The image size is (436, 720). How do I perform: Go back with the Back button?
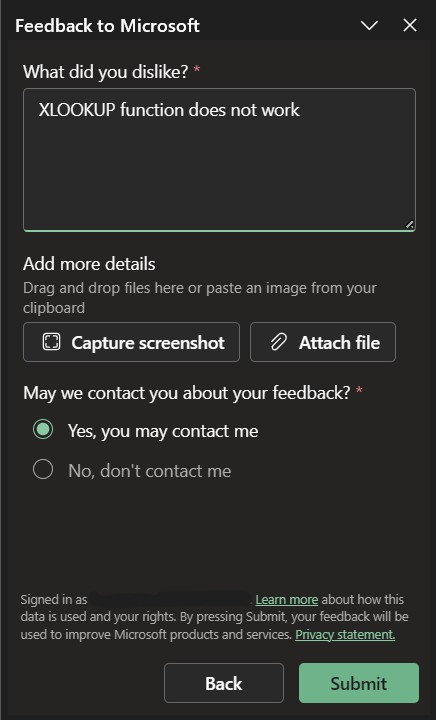(224, 683)
